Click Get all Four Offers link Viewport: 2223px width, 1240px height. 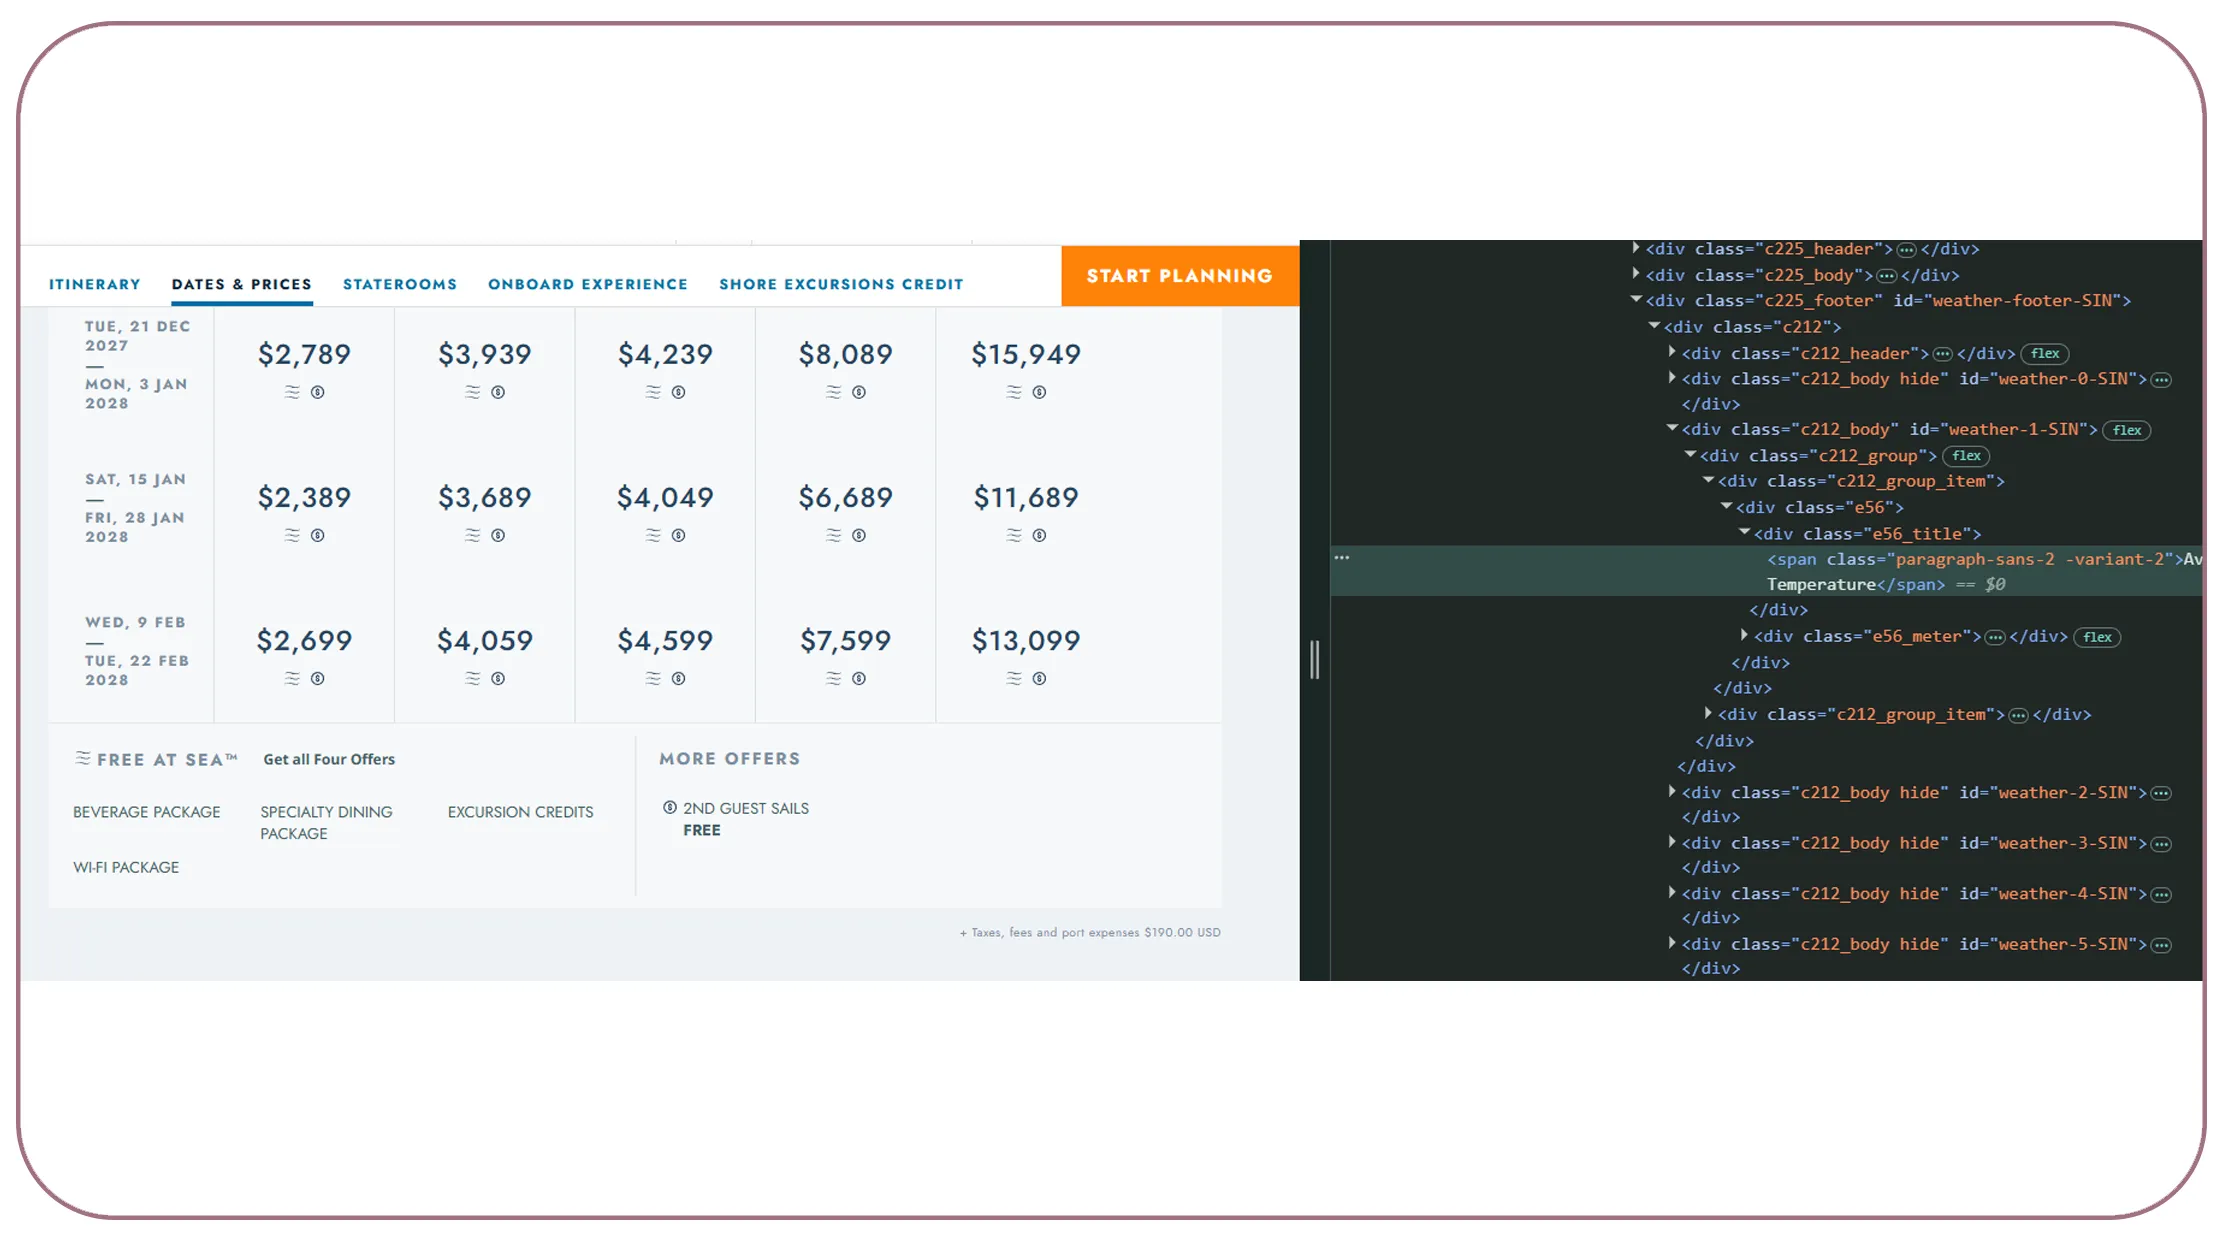pyautogui.click(x=329, y=759)
